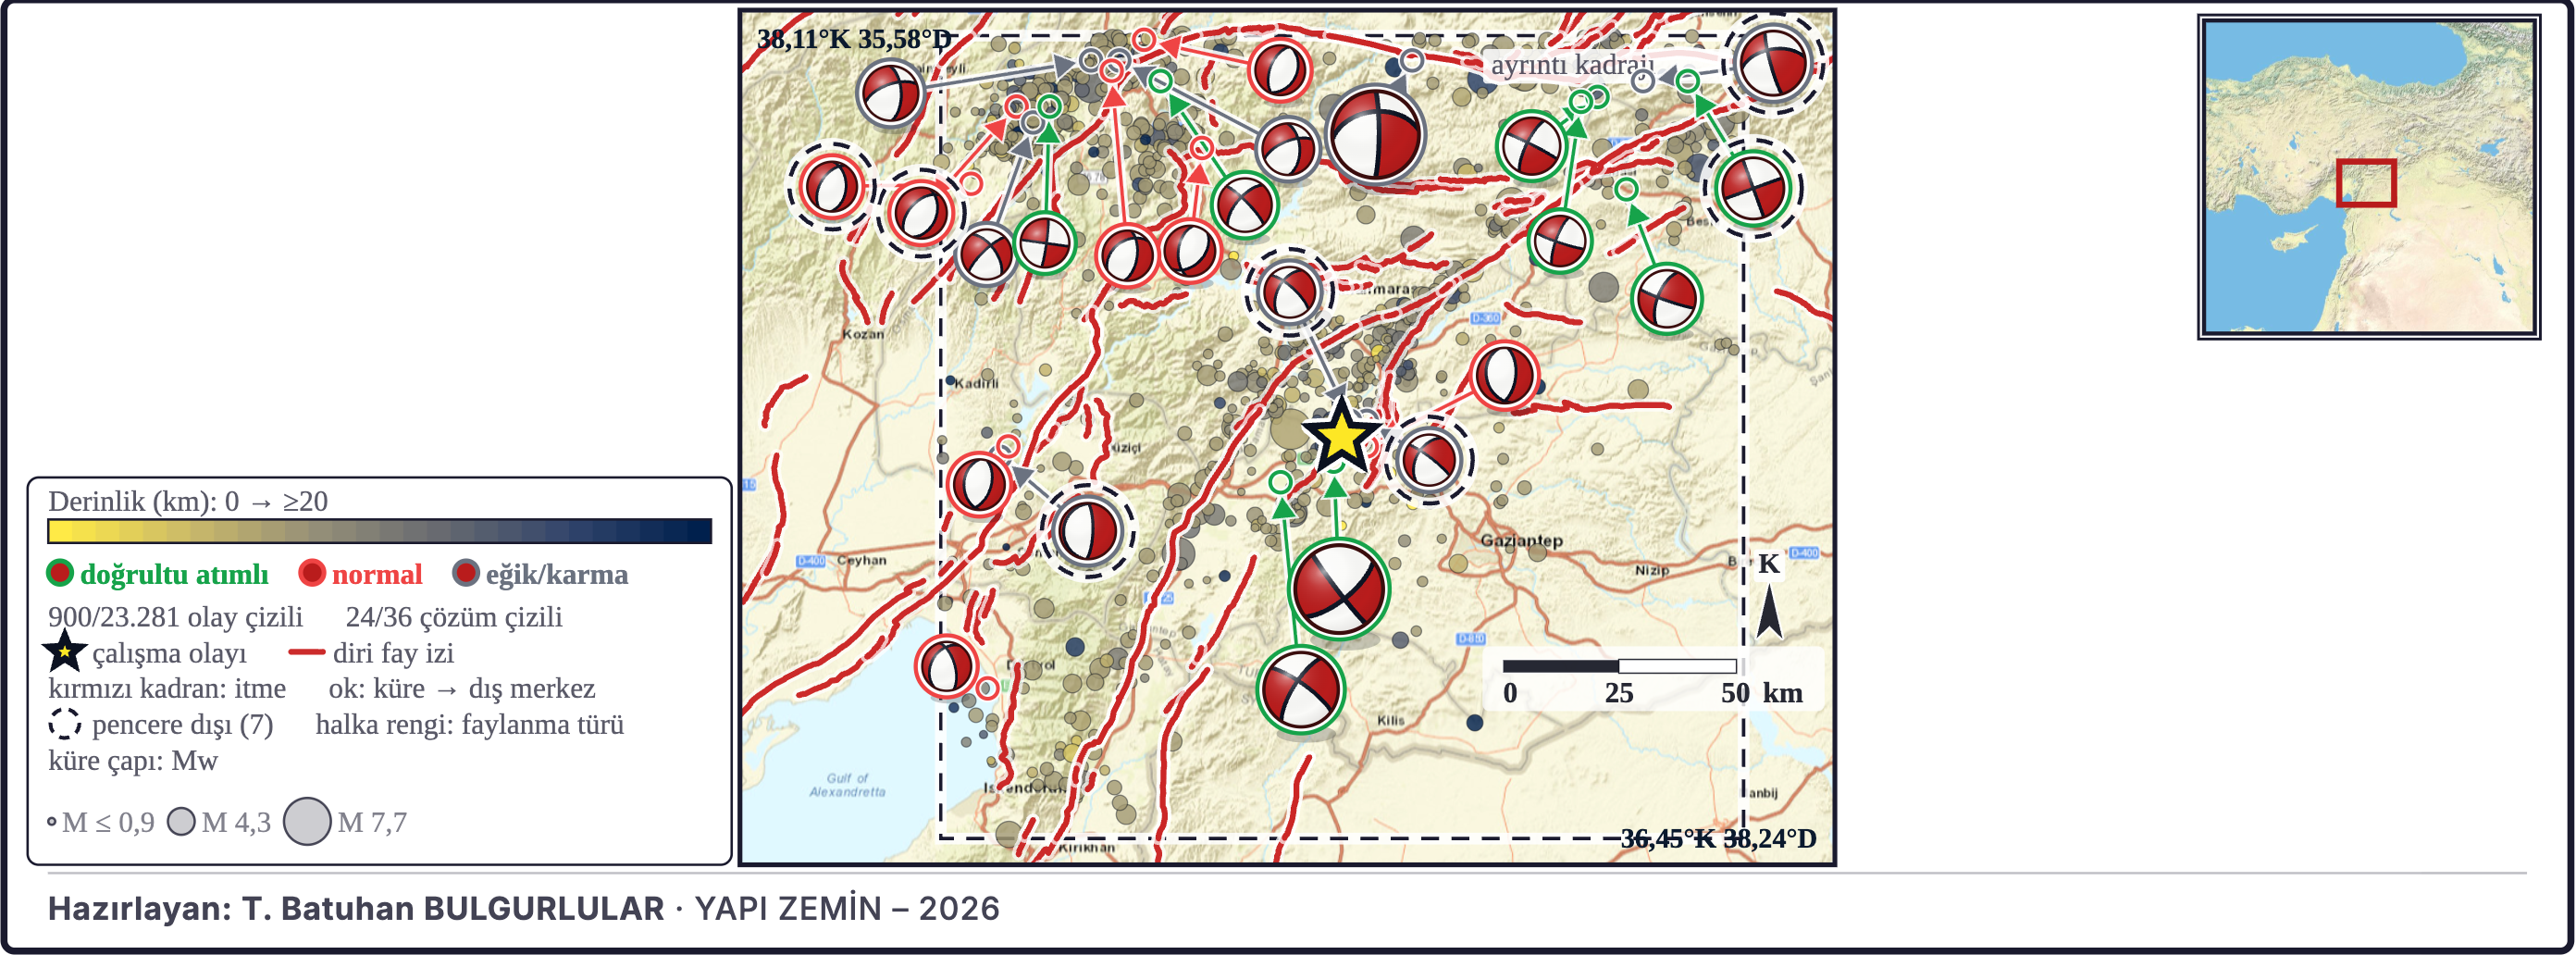Click the 'M ≤ 0,9' magnitude circle
This screenshot has width=2576, height=955.
(x=52, y=822)
